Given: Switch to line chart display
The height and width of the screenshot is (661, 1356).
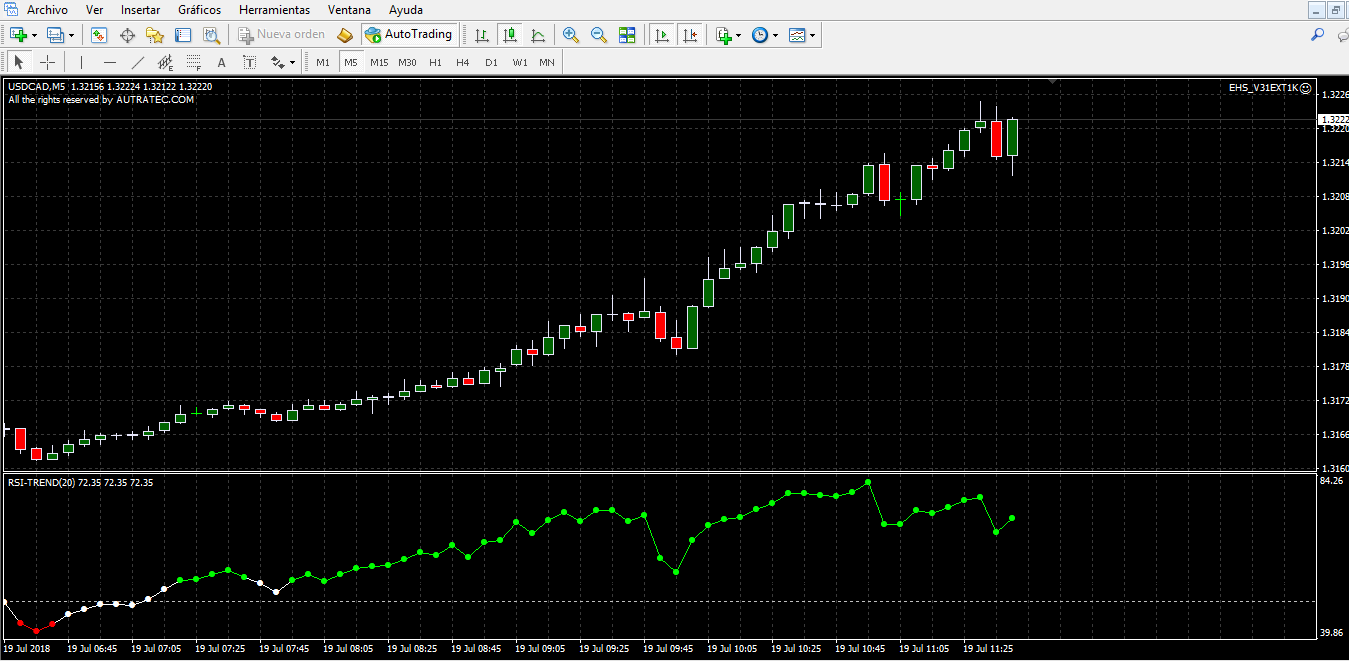Looking at the screenshot, I should 538,35.
